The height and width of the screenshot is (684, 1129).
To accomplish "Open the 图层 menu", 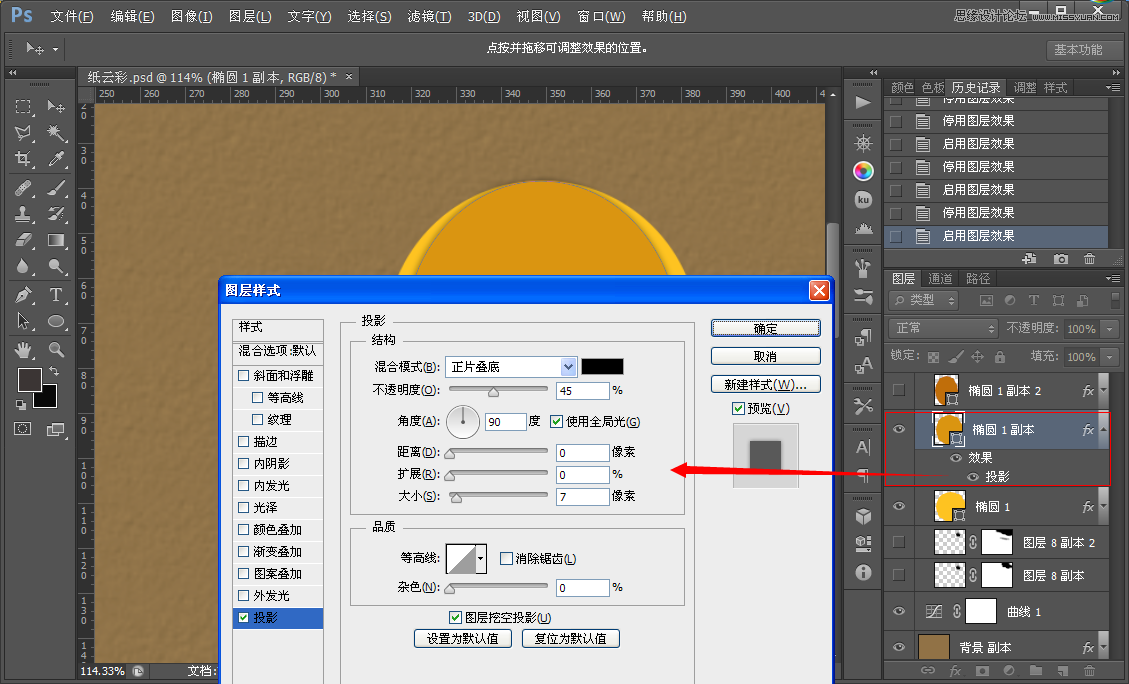I will pos(250,16).
